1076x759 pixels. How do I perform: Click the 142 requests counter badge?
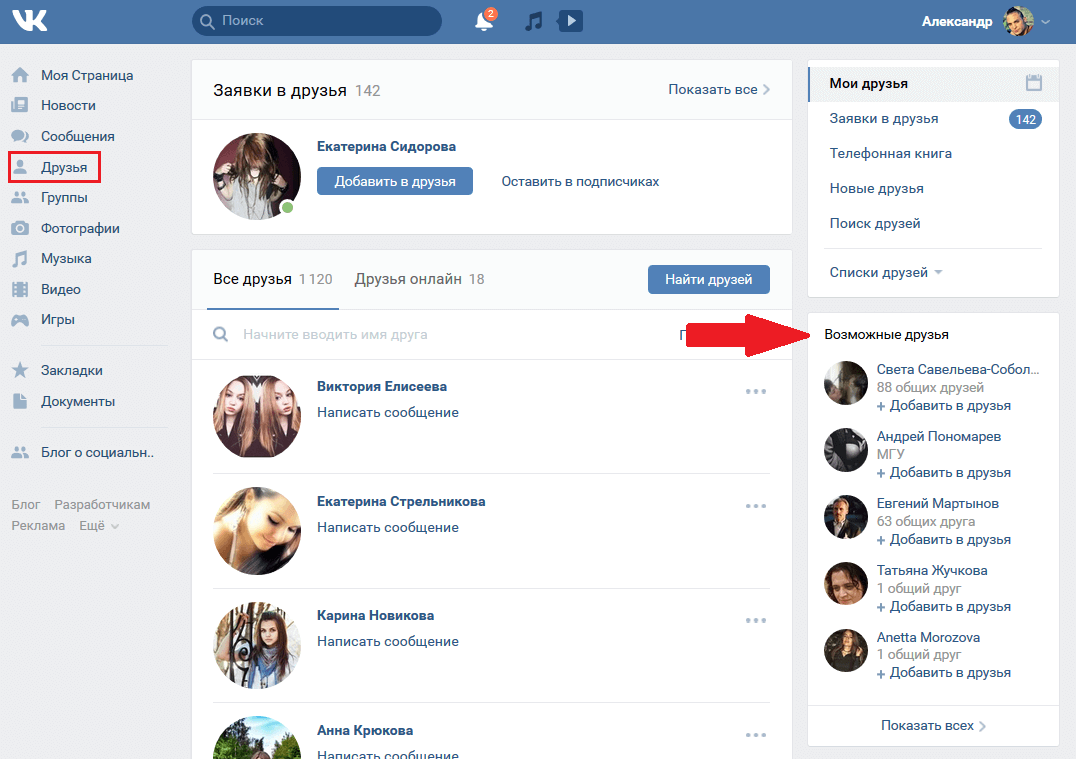1025,119
